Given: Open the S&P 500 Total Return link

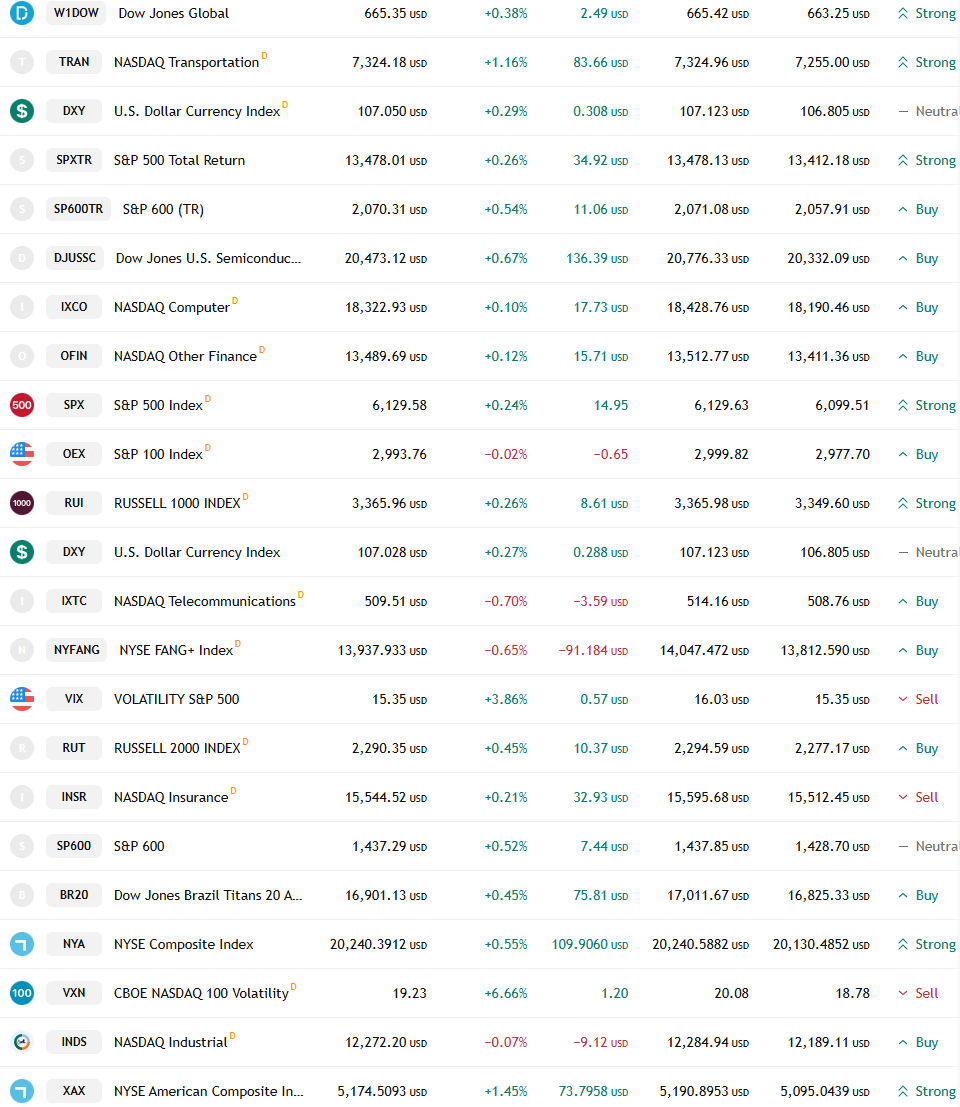Looking at the screenshot, I should pos(179,160).
